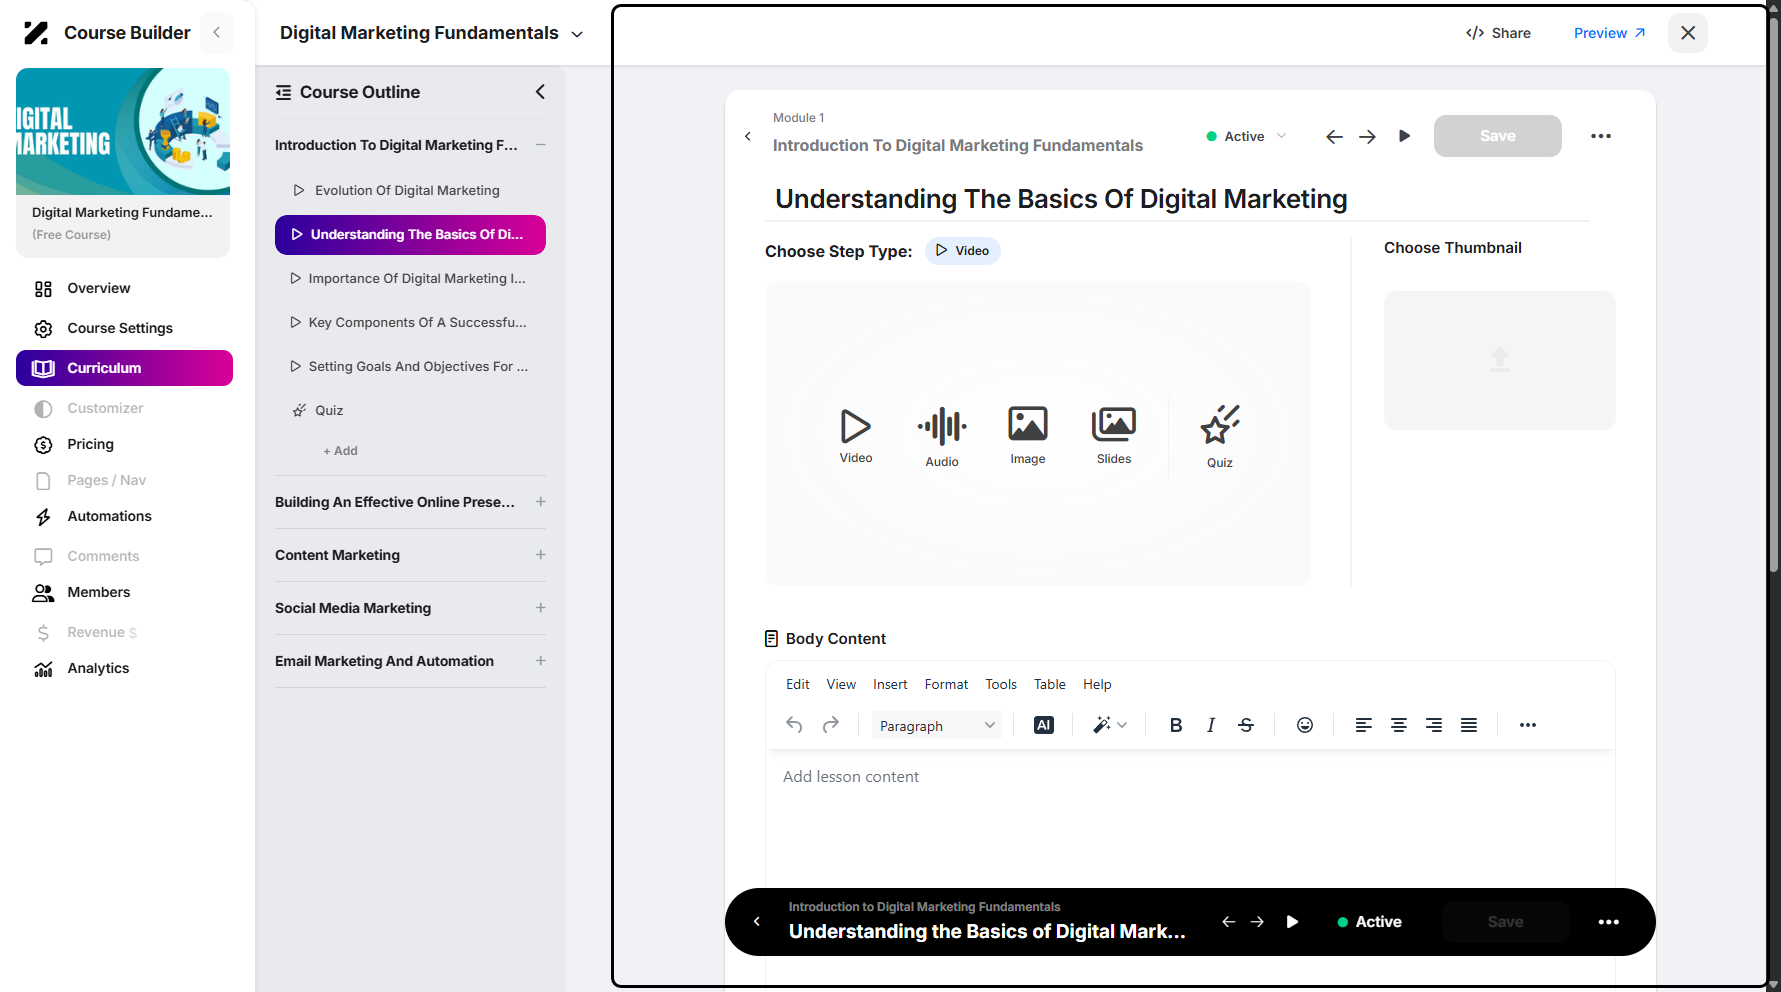Justify text in the editor

(1469, 725)
